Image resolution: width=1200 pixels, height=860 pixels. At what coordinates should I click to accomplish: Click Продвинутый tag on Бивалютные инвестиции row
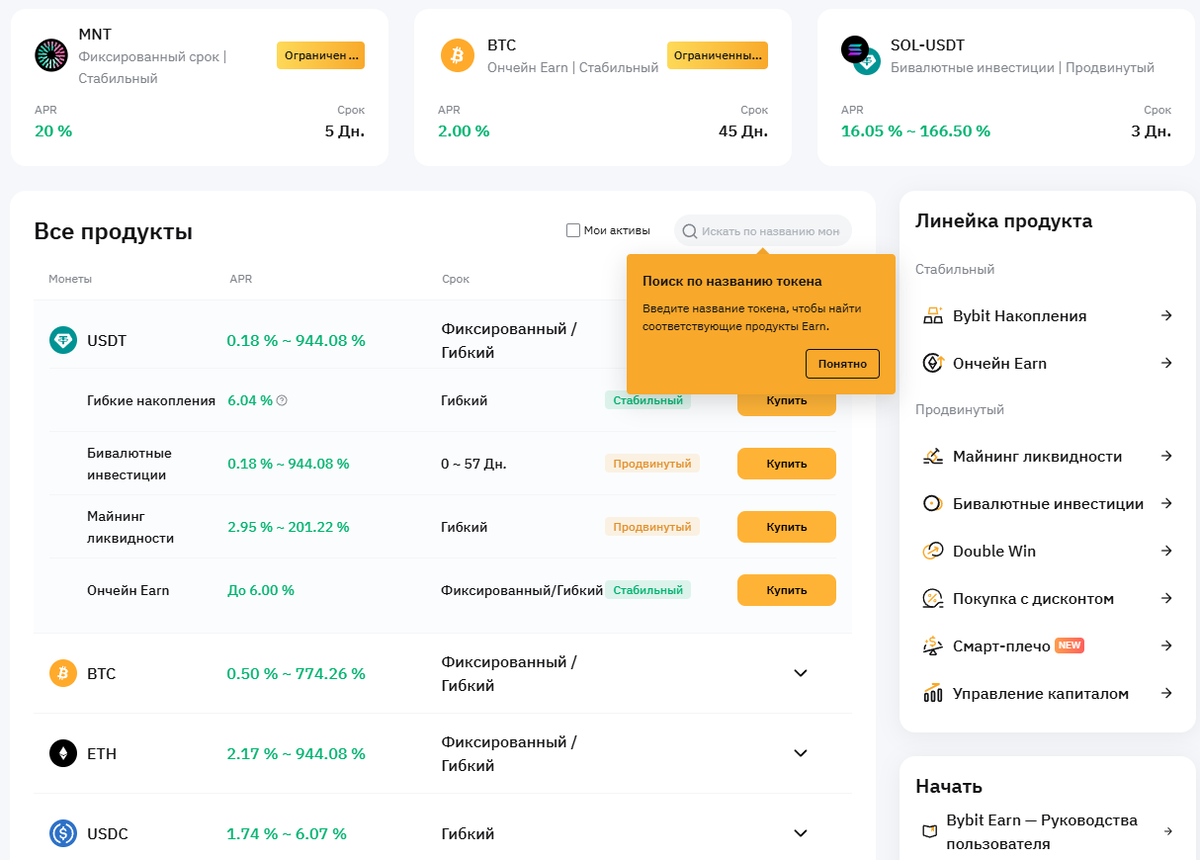pyautogui.click(x=652, y=463)
